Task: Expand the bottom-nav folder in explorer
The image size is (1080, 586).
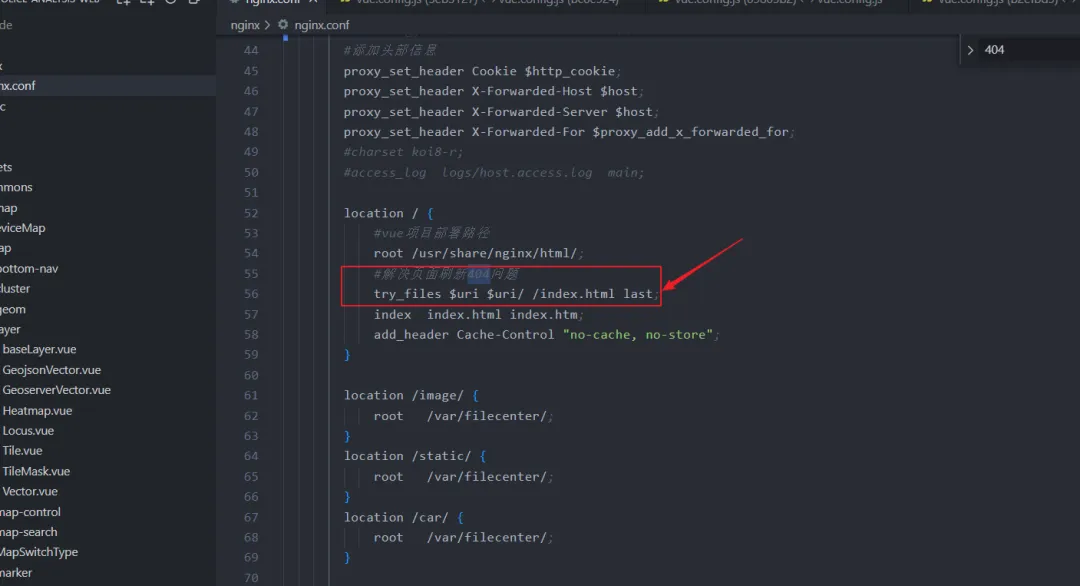Action: [x=29, y=269]
